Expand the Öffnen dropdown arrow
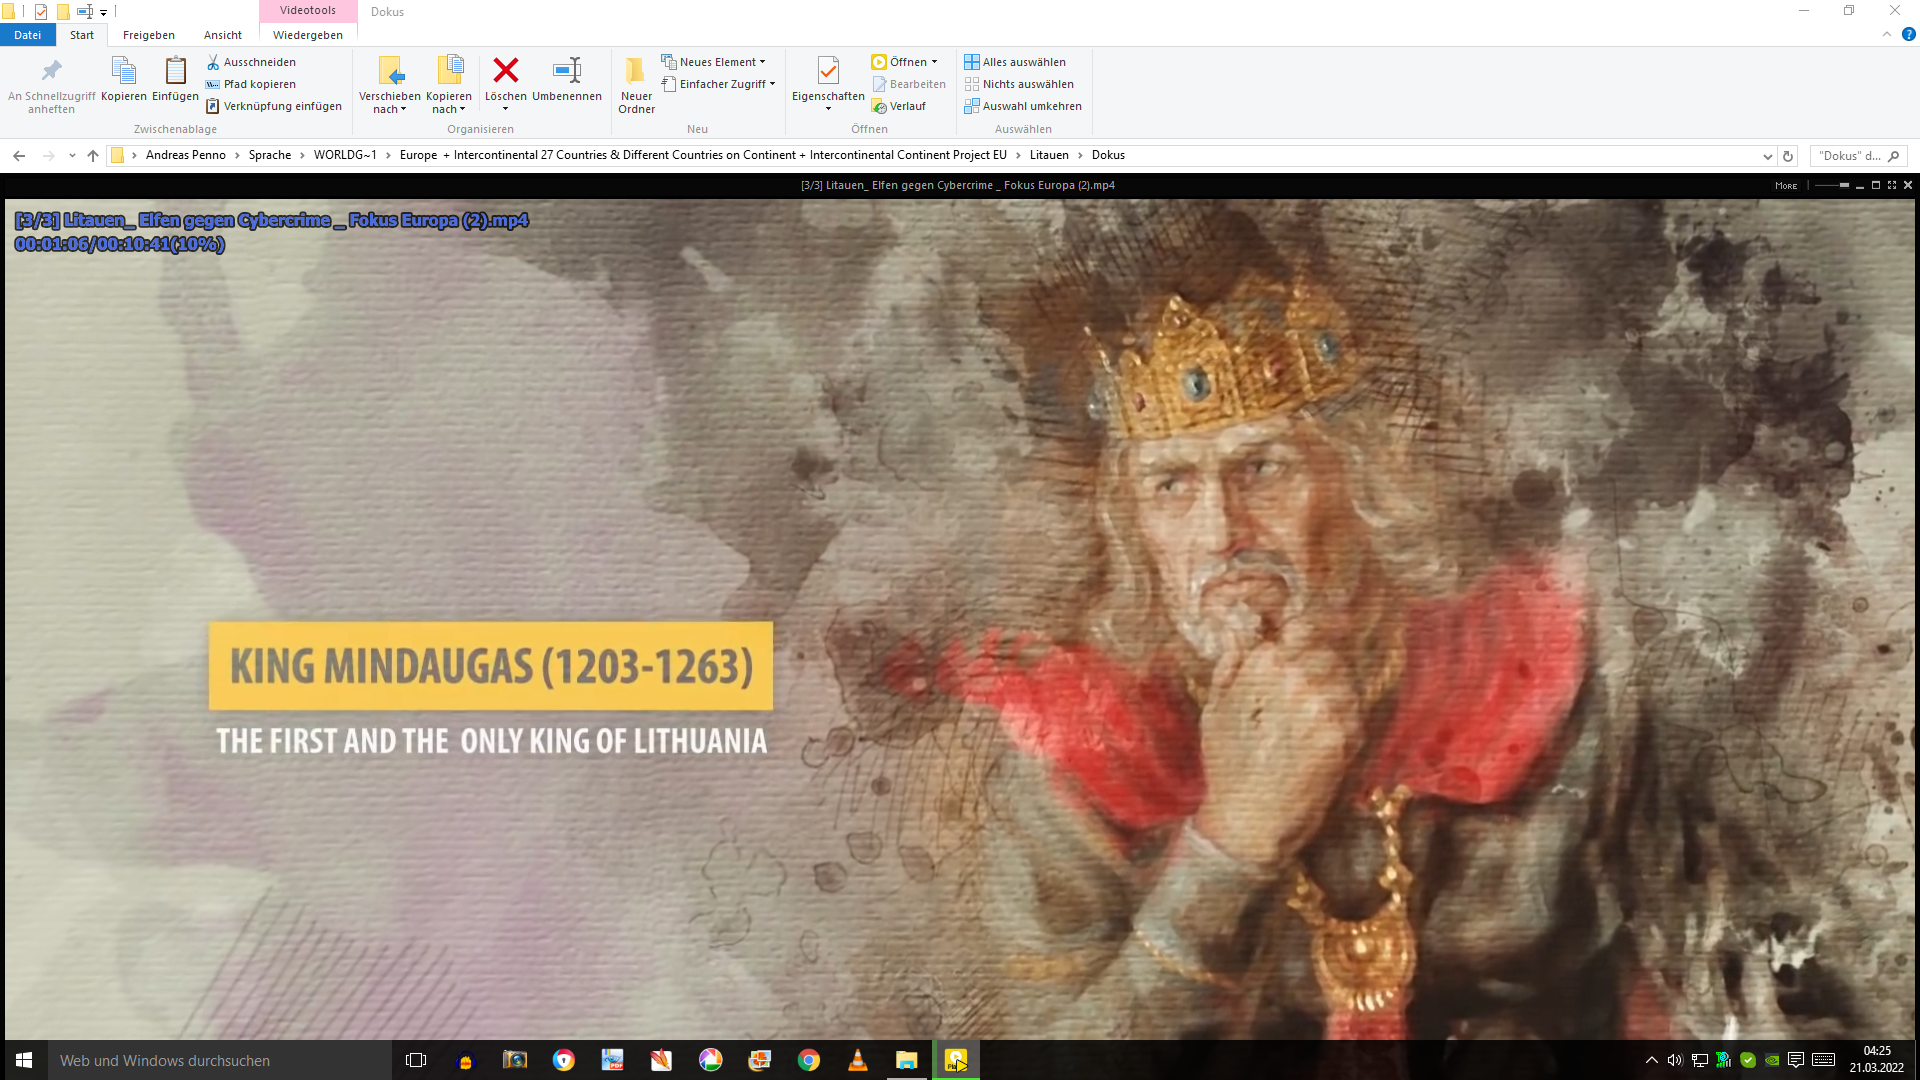Viewport: 1920px width, 1080px height. point(934,62)
